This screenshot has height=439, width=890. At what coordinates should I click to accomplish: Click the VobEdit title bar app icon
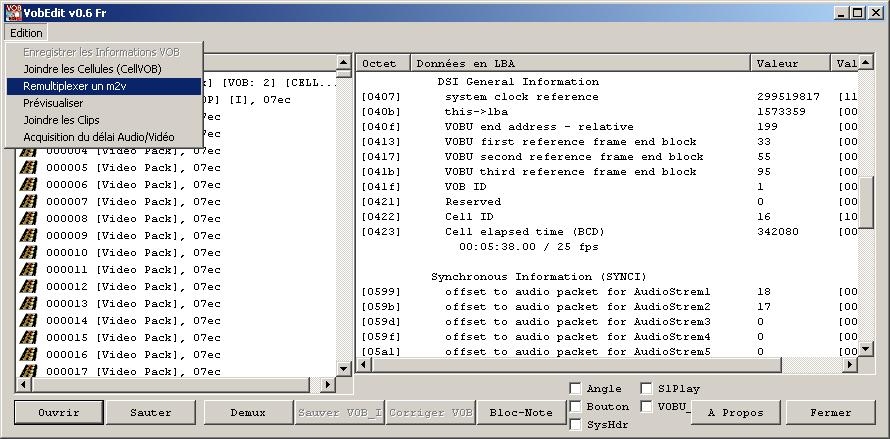coord(11,12)
